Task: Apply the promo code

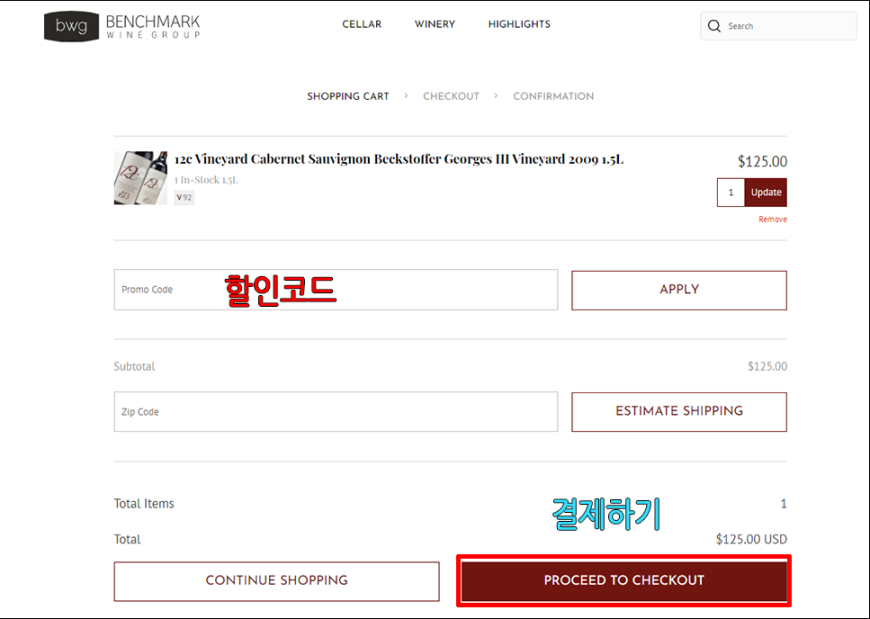Action: point(679,290)
